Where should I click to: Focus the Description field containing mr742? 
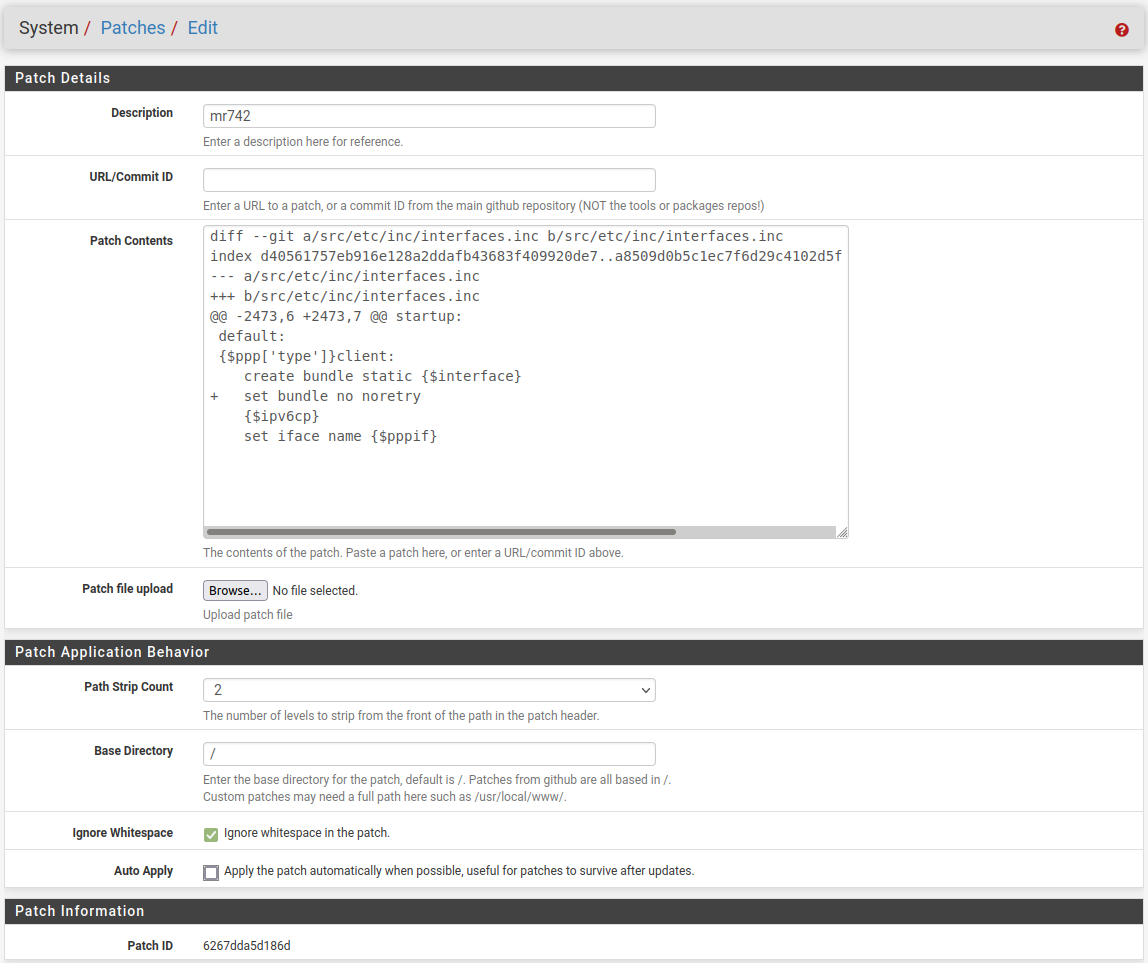pos(429,116)
